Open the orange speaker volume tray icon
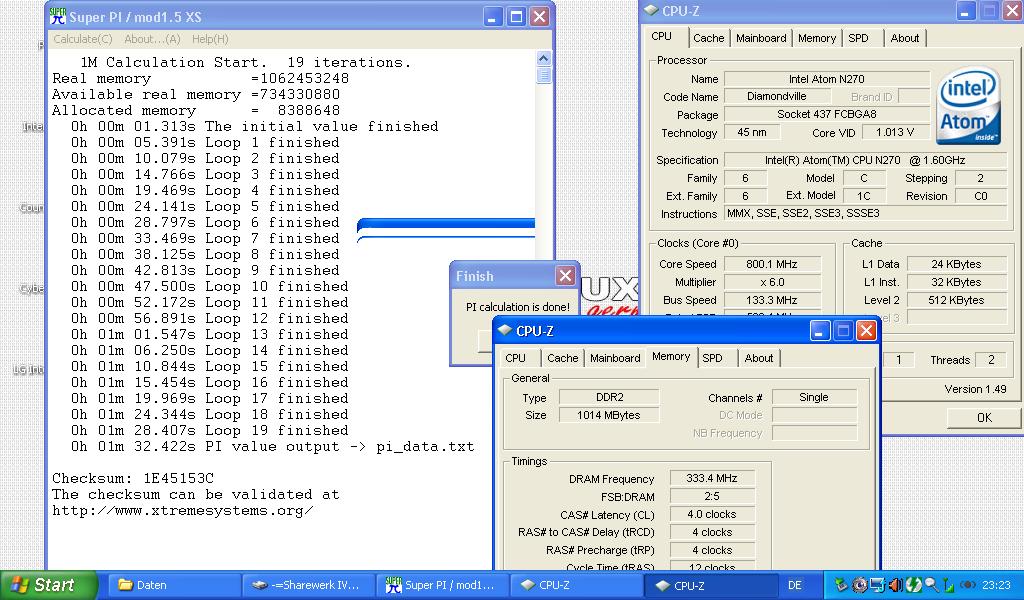Viewport: 1024px width, 600px height. tap(895, 585)
